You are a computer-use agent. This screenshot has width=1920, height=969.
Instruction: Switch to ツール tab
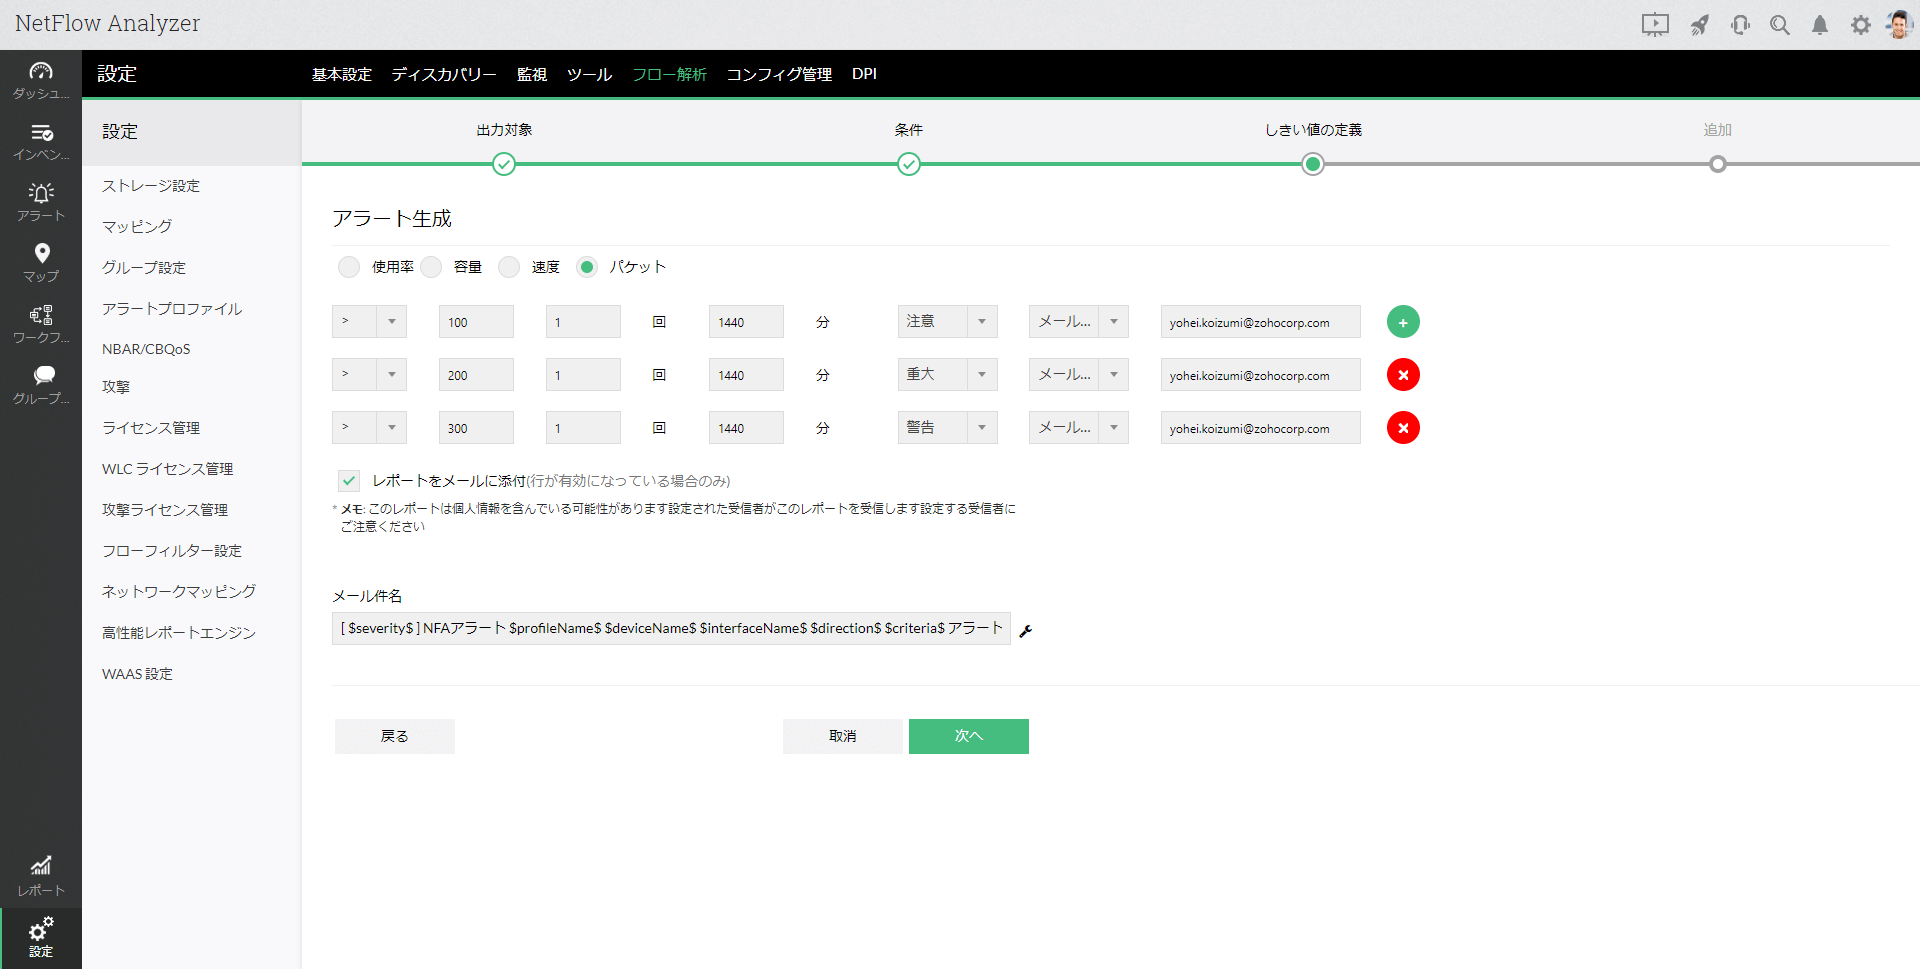click(589, 74)
